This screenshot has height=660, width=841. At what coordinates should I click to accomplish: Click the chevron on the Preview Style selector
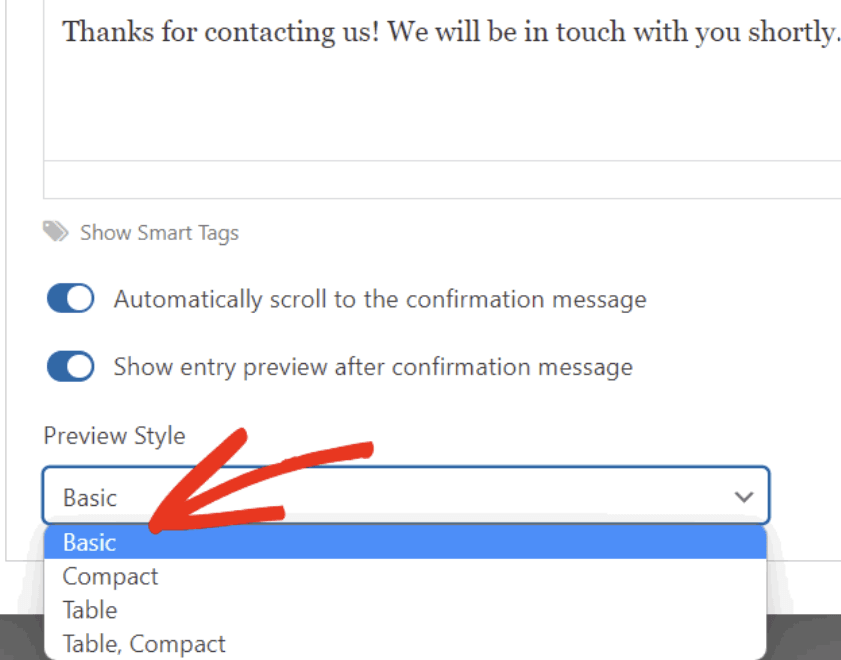tap(743, 495)
